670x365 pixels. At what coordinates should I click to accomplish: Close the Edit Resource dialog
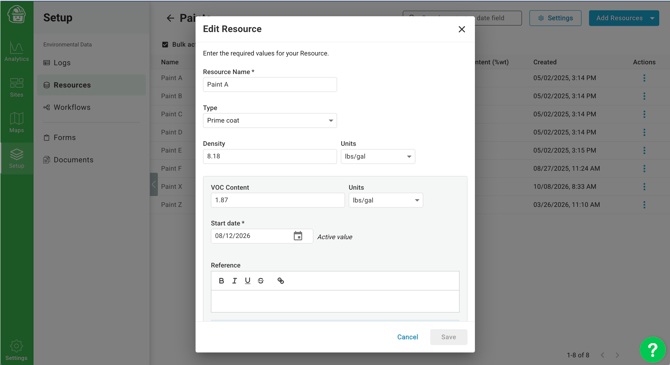pos(461,29)
